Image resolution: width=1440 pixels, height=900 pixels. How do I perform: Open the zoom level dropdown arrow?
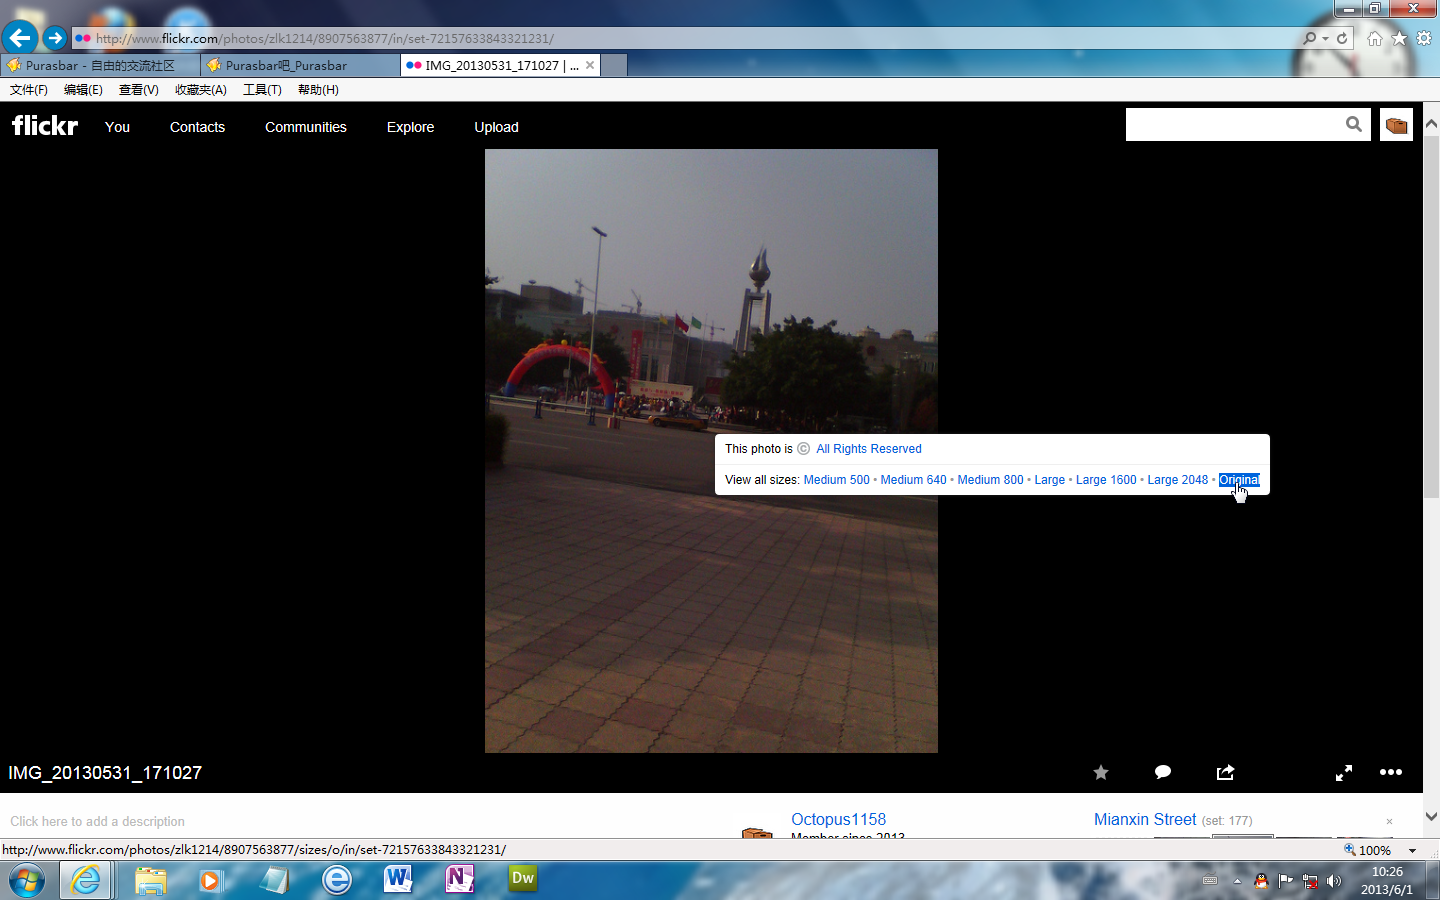tap(1412, 850)
